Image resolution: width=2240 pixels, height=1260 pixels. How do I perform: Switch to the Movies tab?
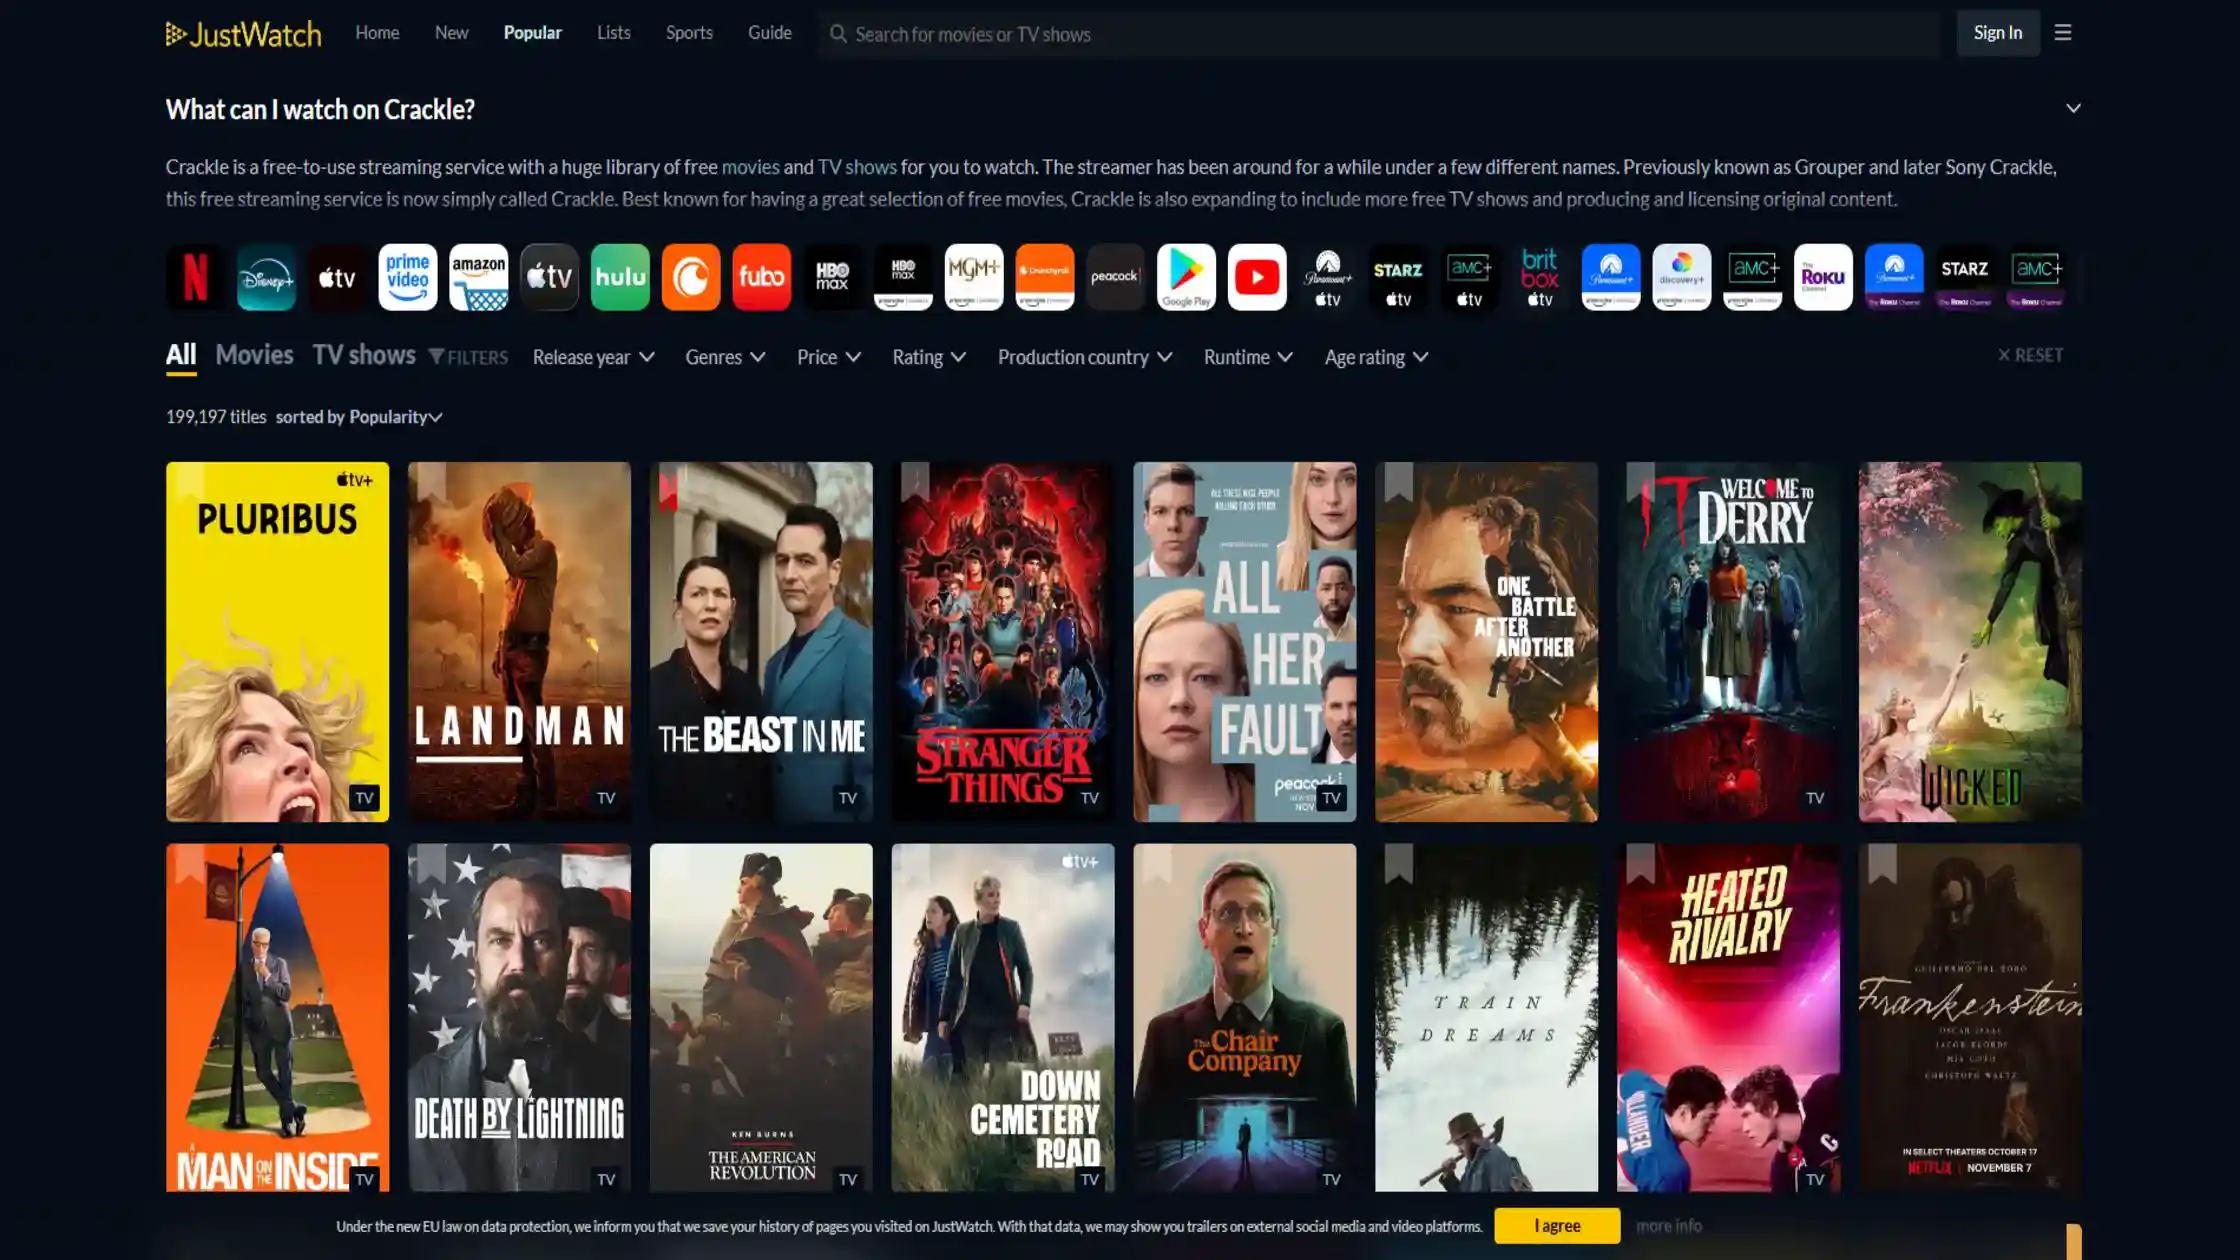[x=254, y=355]
